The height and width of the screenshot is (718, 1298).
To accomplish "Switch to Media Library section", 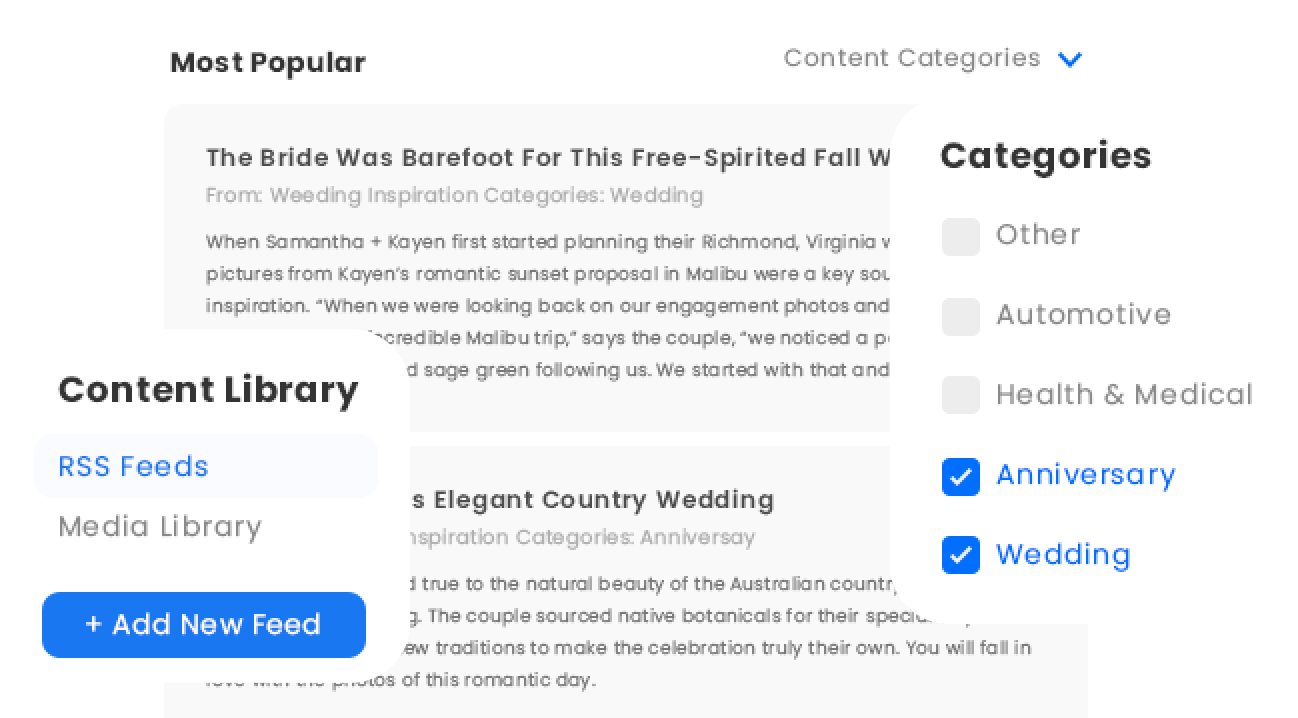I will tap(160, 526).
